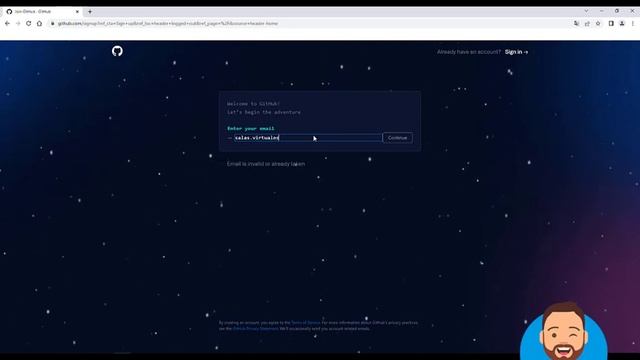This screenshot has width=640, height=360.
Task: Reload the page with the refresh icon
Action: [29, 24]
